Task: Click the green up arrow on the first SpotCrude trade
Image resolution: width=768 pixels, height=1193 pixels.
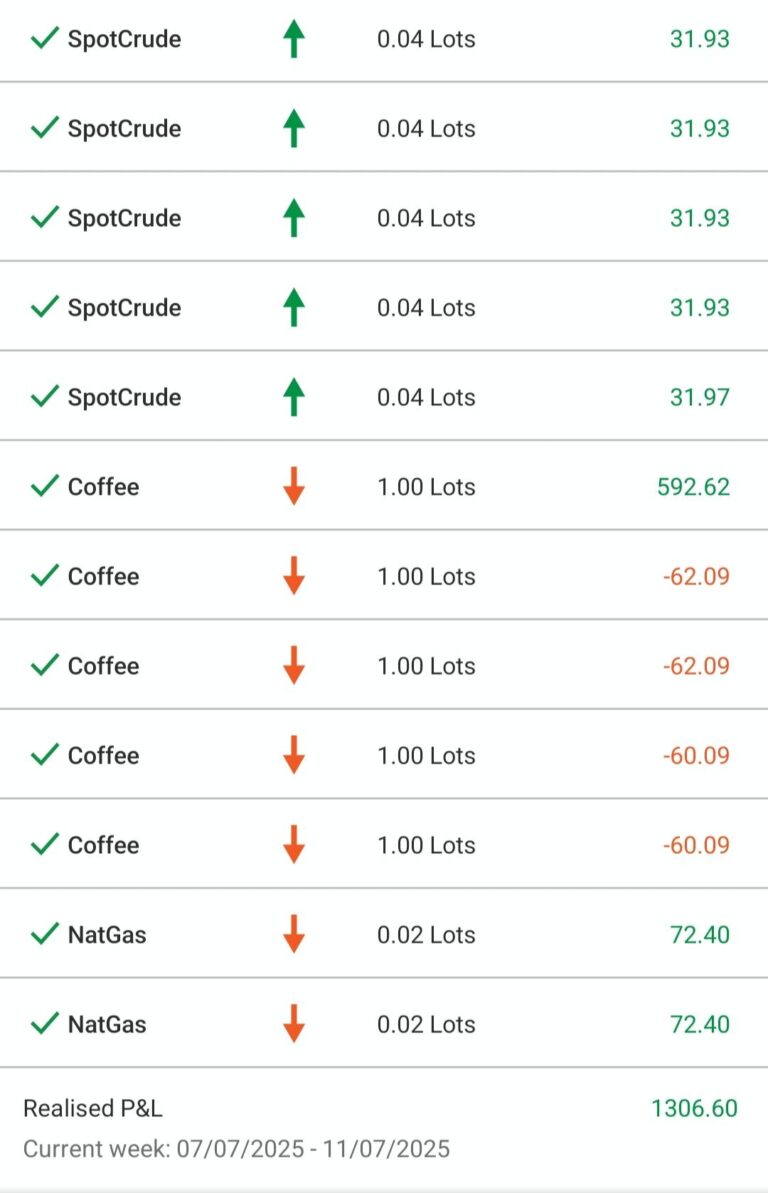Action: tap(294, 39)
